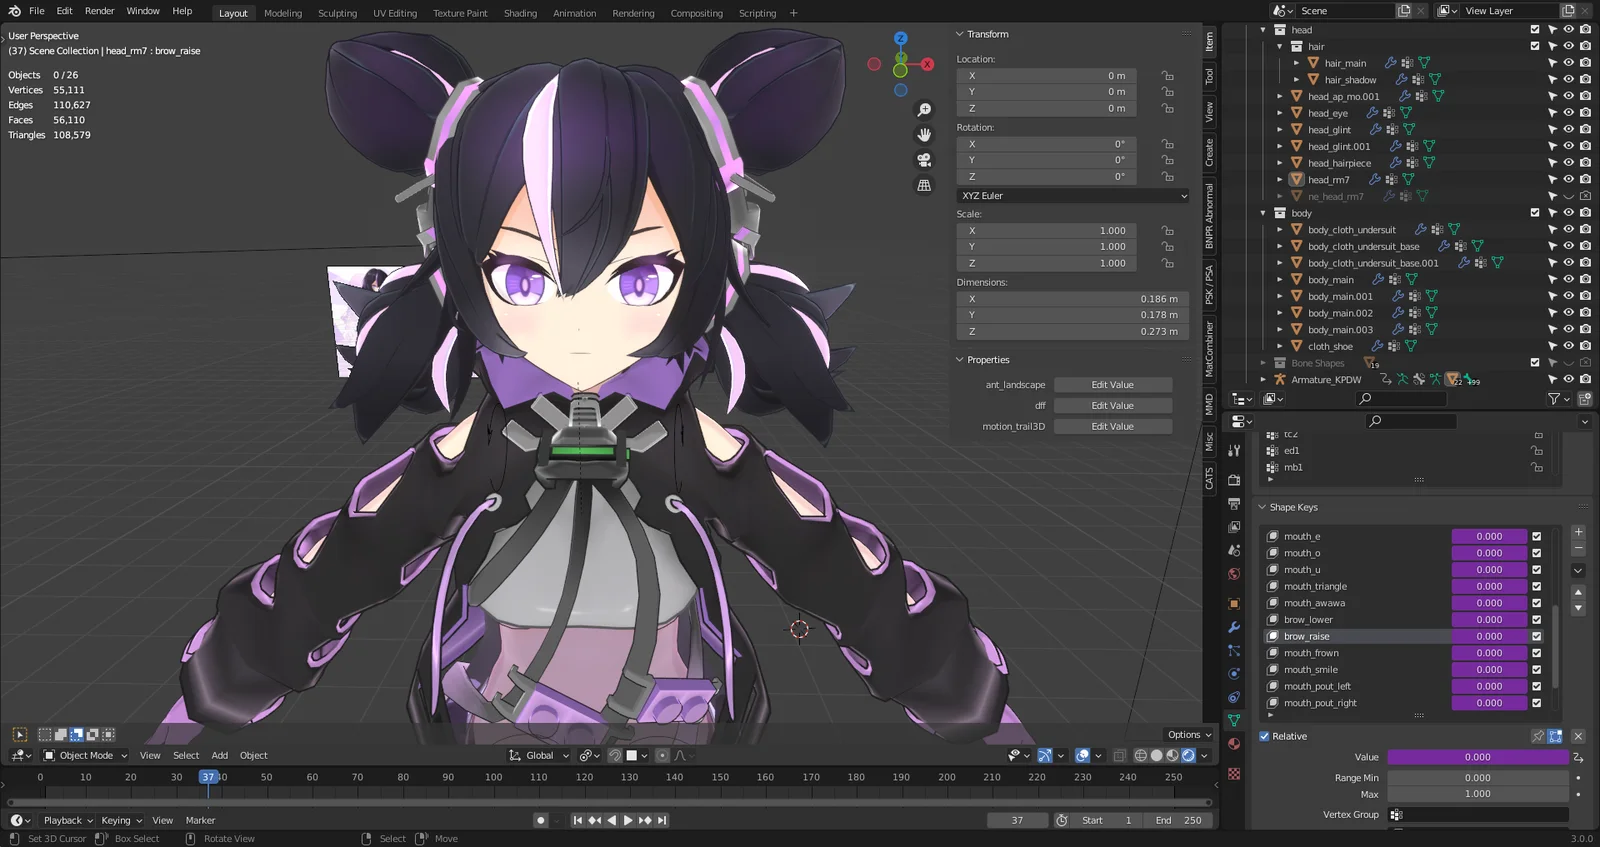
Task: Open Modifier properties wrench tab
Action: [1234, 627]
